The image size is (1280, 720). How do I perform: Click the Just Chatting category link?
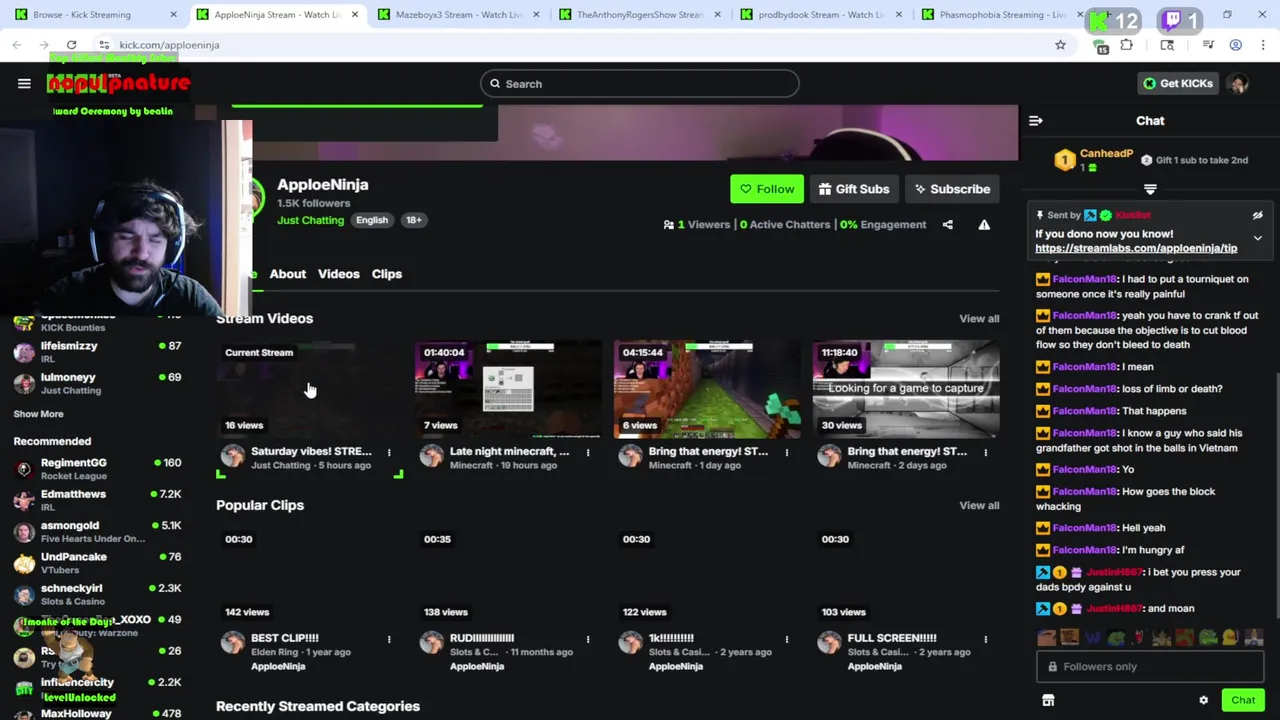[x=310, y=220]
